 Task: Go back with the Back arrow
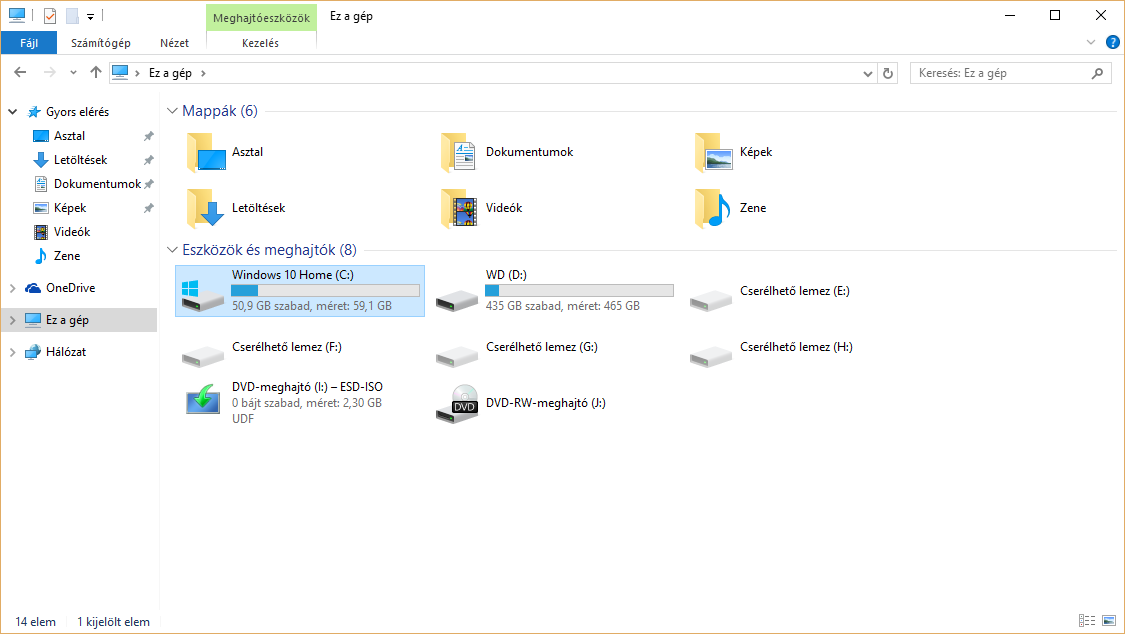click(20, 72)
